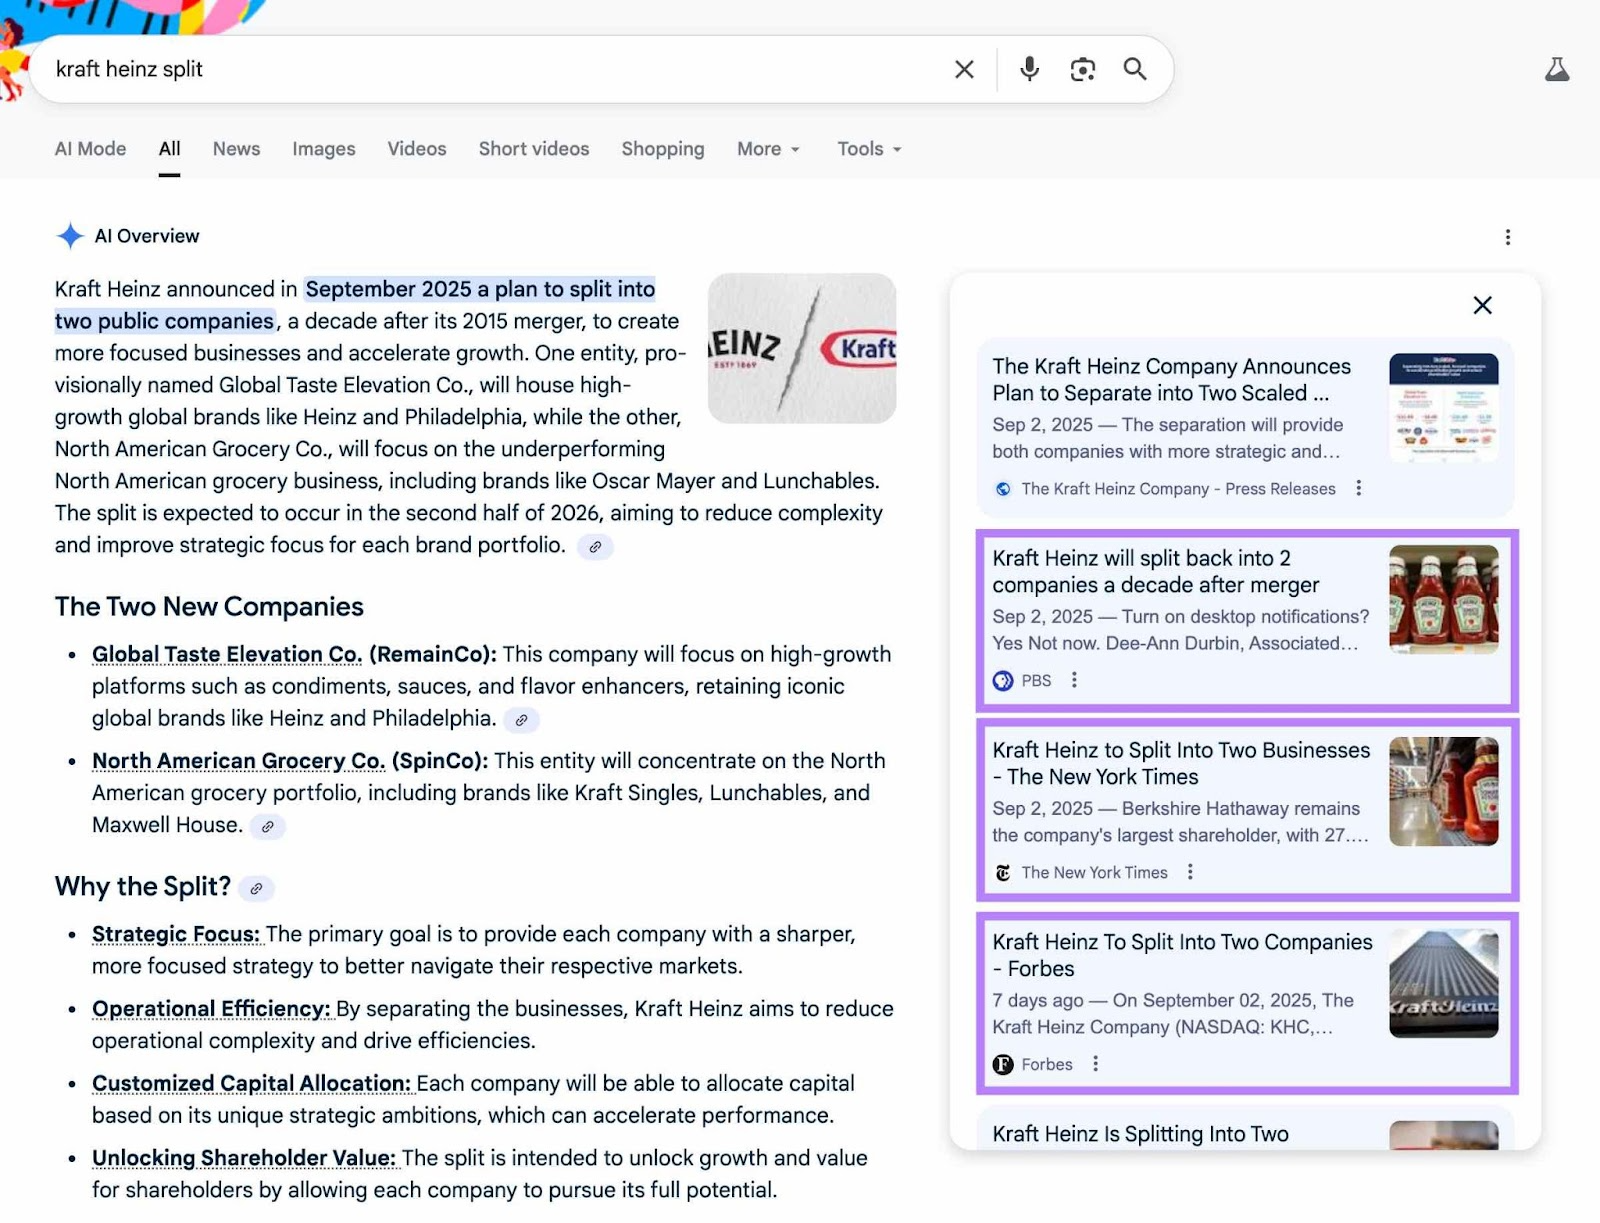
Task: Click the microphone icon for voice search
Action: pos(1028,69)
